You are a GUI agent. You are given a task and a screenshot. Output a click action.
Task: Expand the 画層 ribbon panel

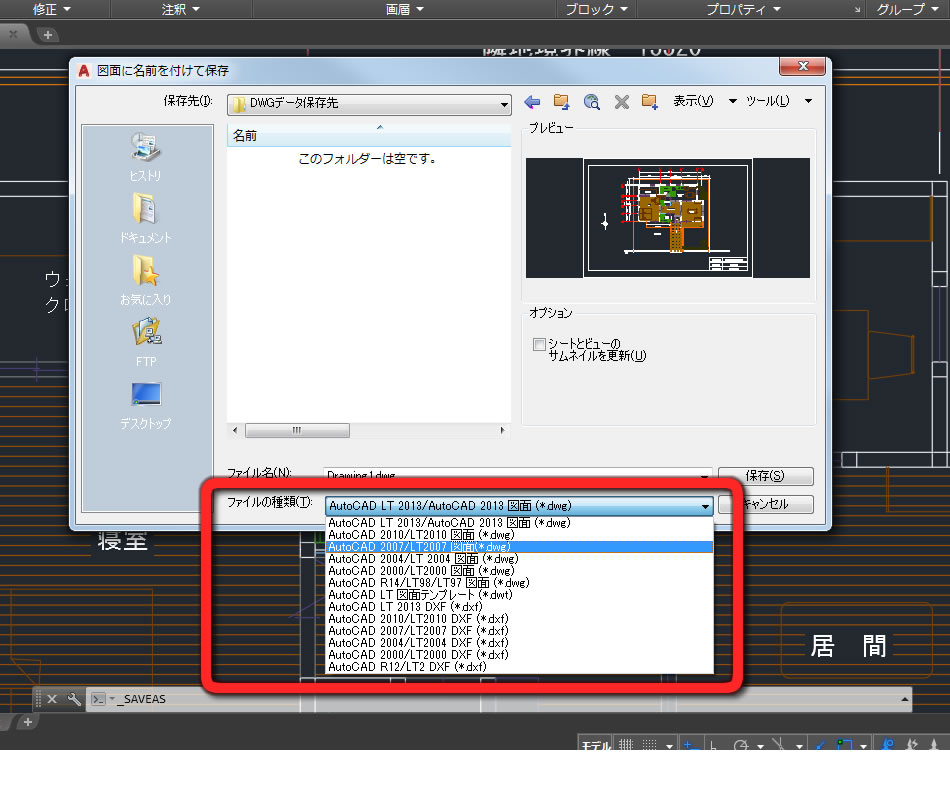[x=404, y=9]
